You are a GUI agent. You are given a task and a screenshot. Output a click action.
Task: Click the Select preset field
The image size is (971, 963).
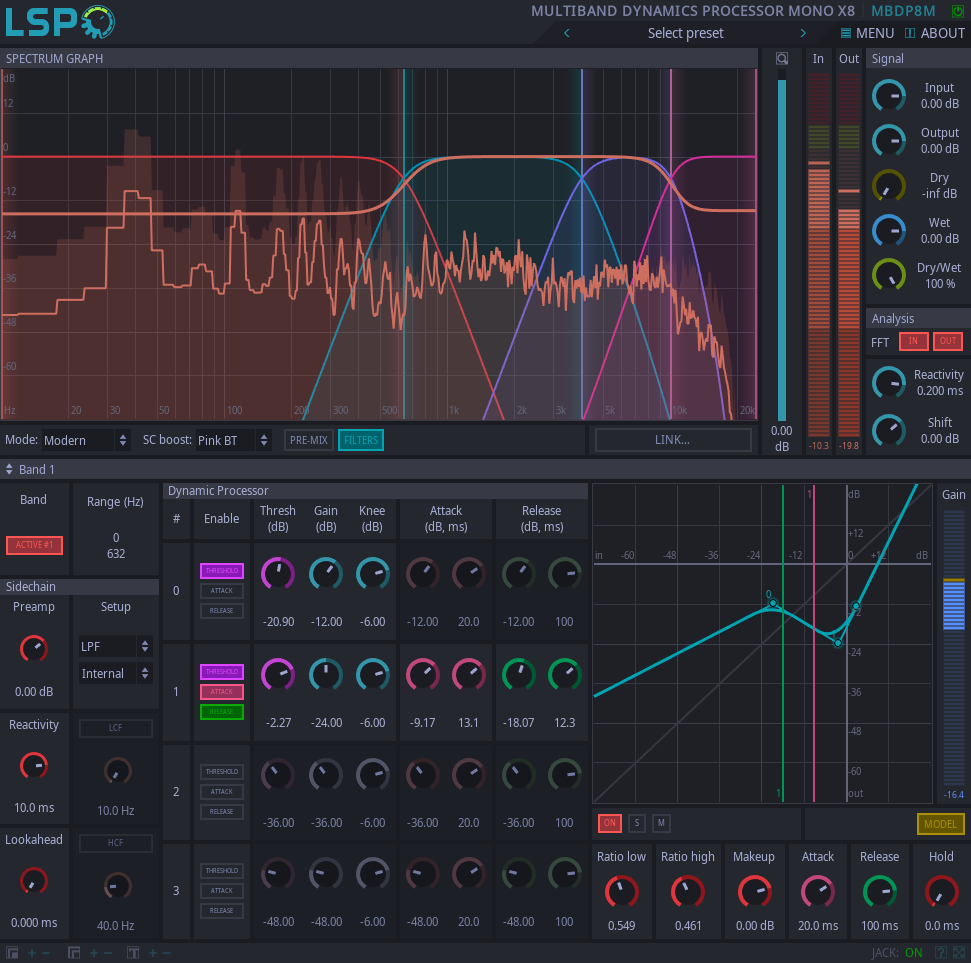(685, 33)
